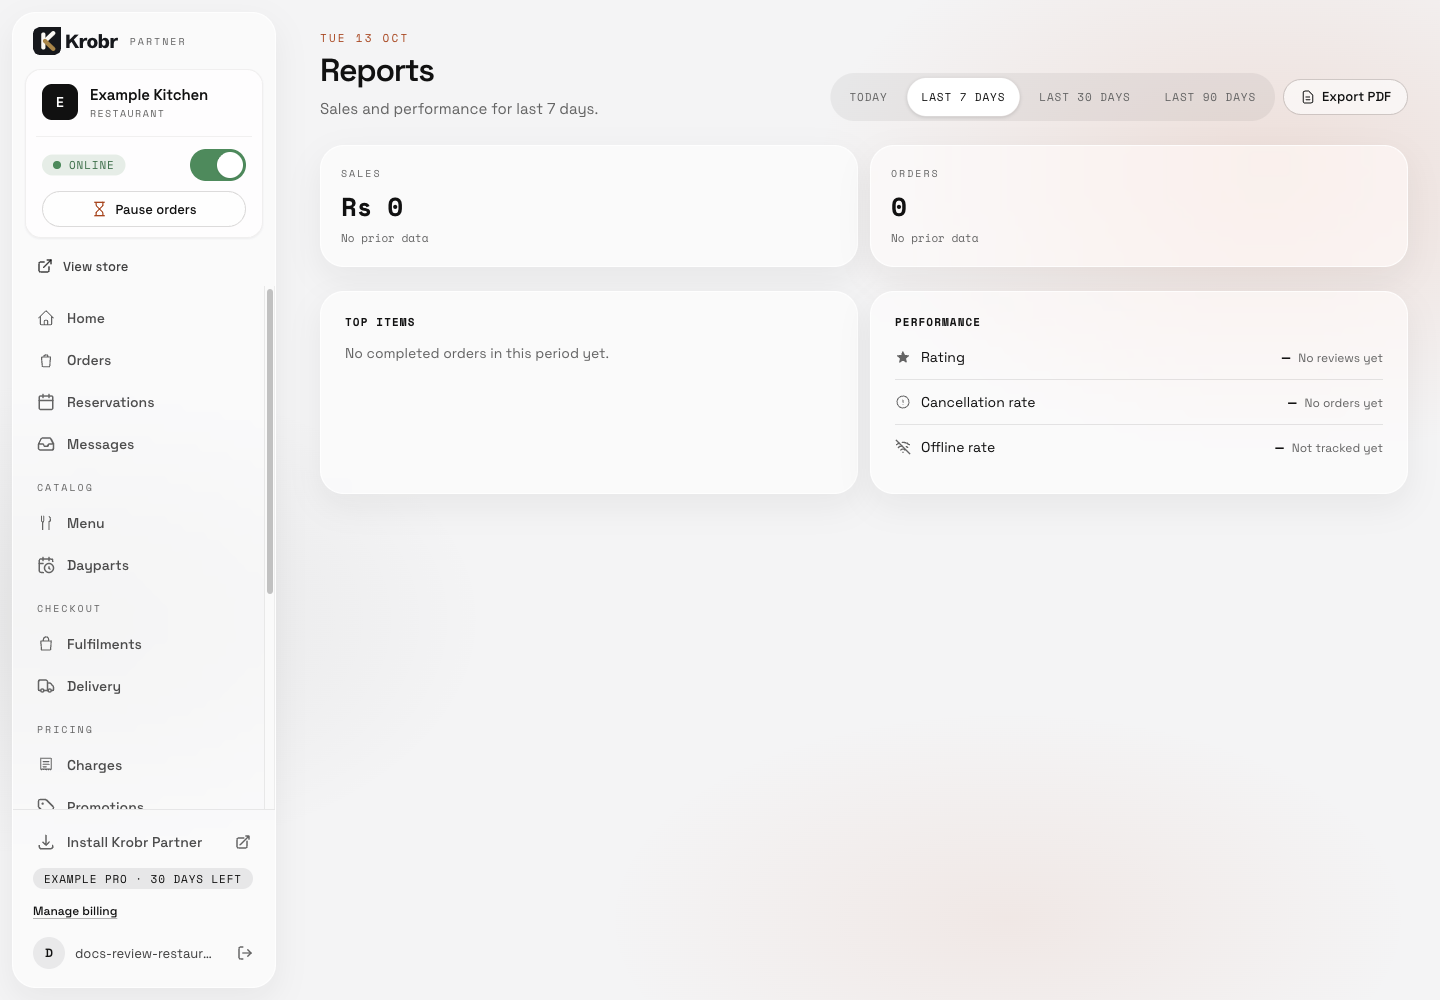Open Delivery via the truck icon

click(x=46, y=686)
